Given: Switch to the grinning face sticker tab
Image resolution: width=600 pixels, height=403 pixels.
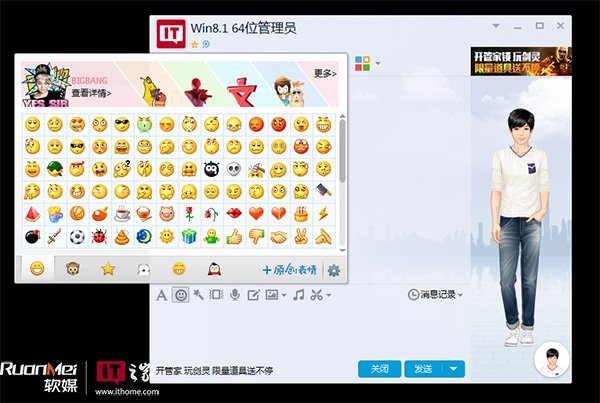Looking at the screenshot, I should pos(179,269).
